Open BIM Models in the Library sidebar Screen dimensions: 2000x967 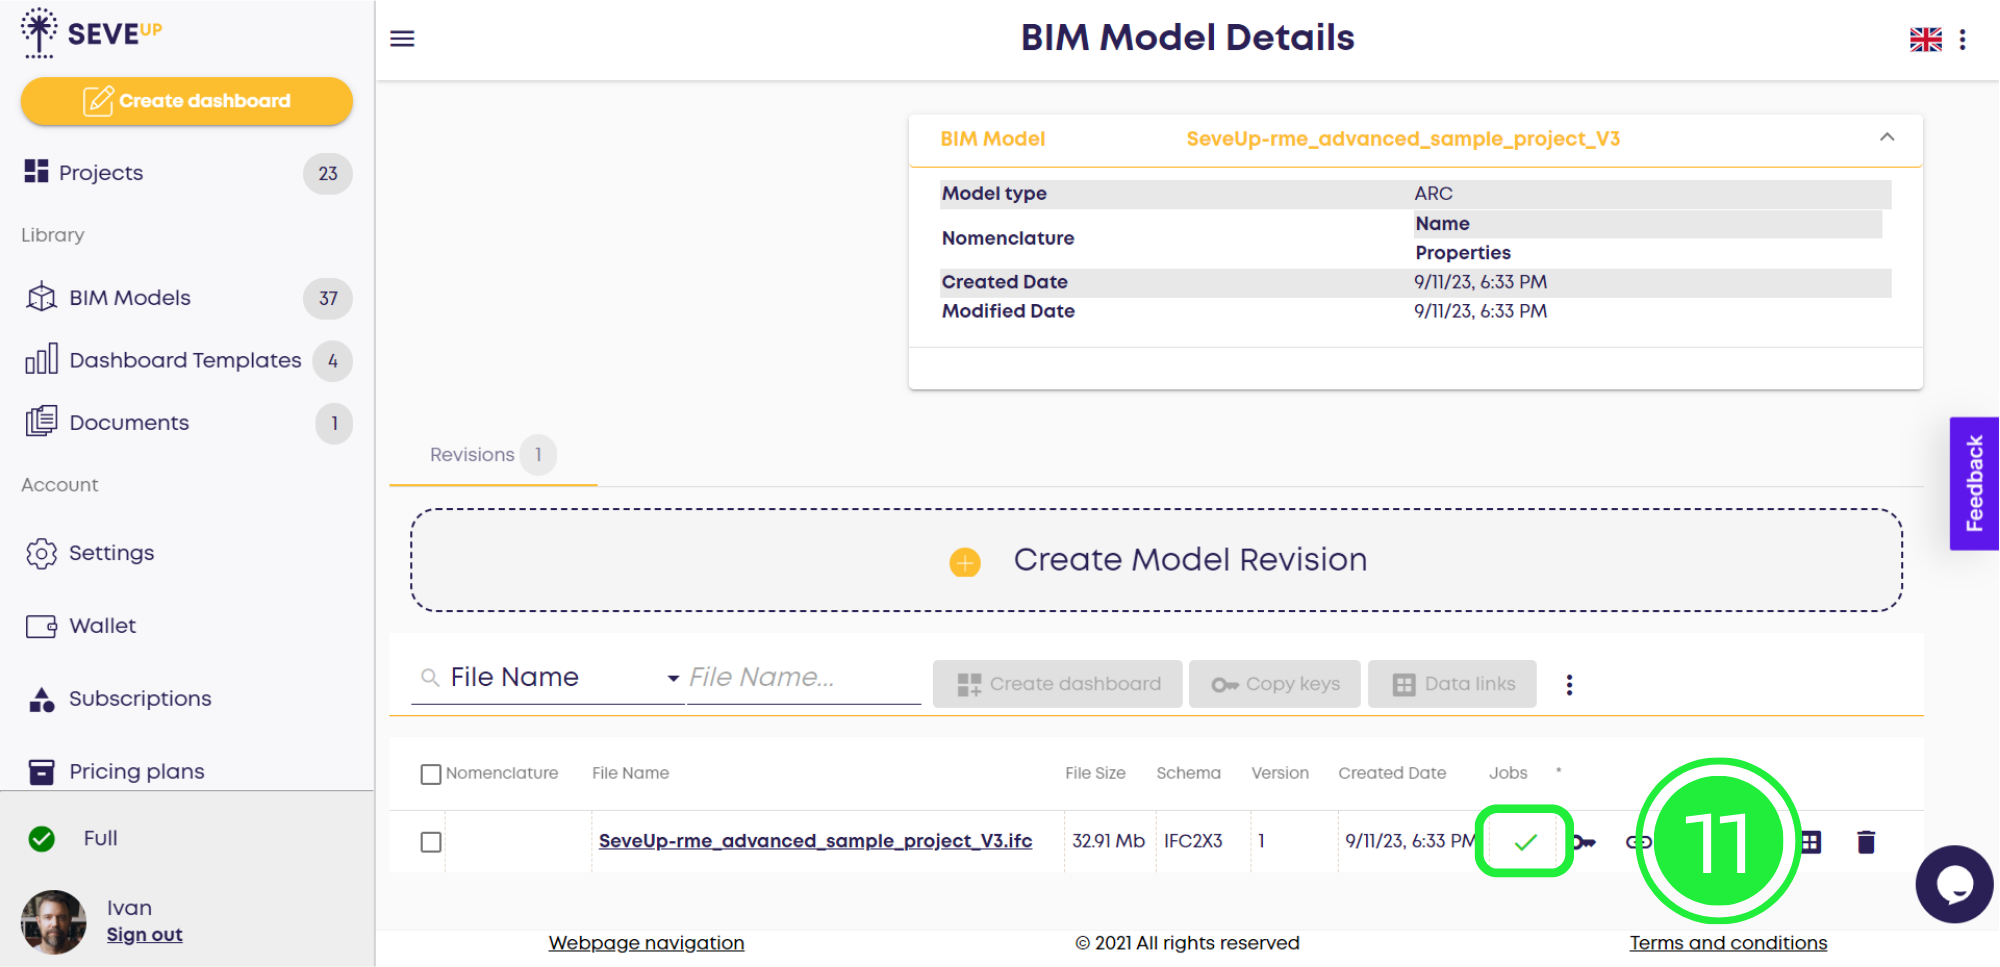click(129, 297)
